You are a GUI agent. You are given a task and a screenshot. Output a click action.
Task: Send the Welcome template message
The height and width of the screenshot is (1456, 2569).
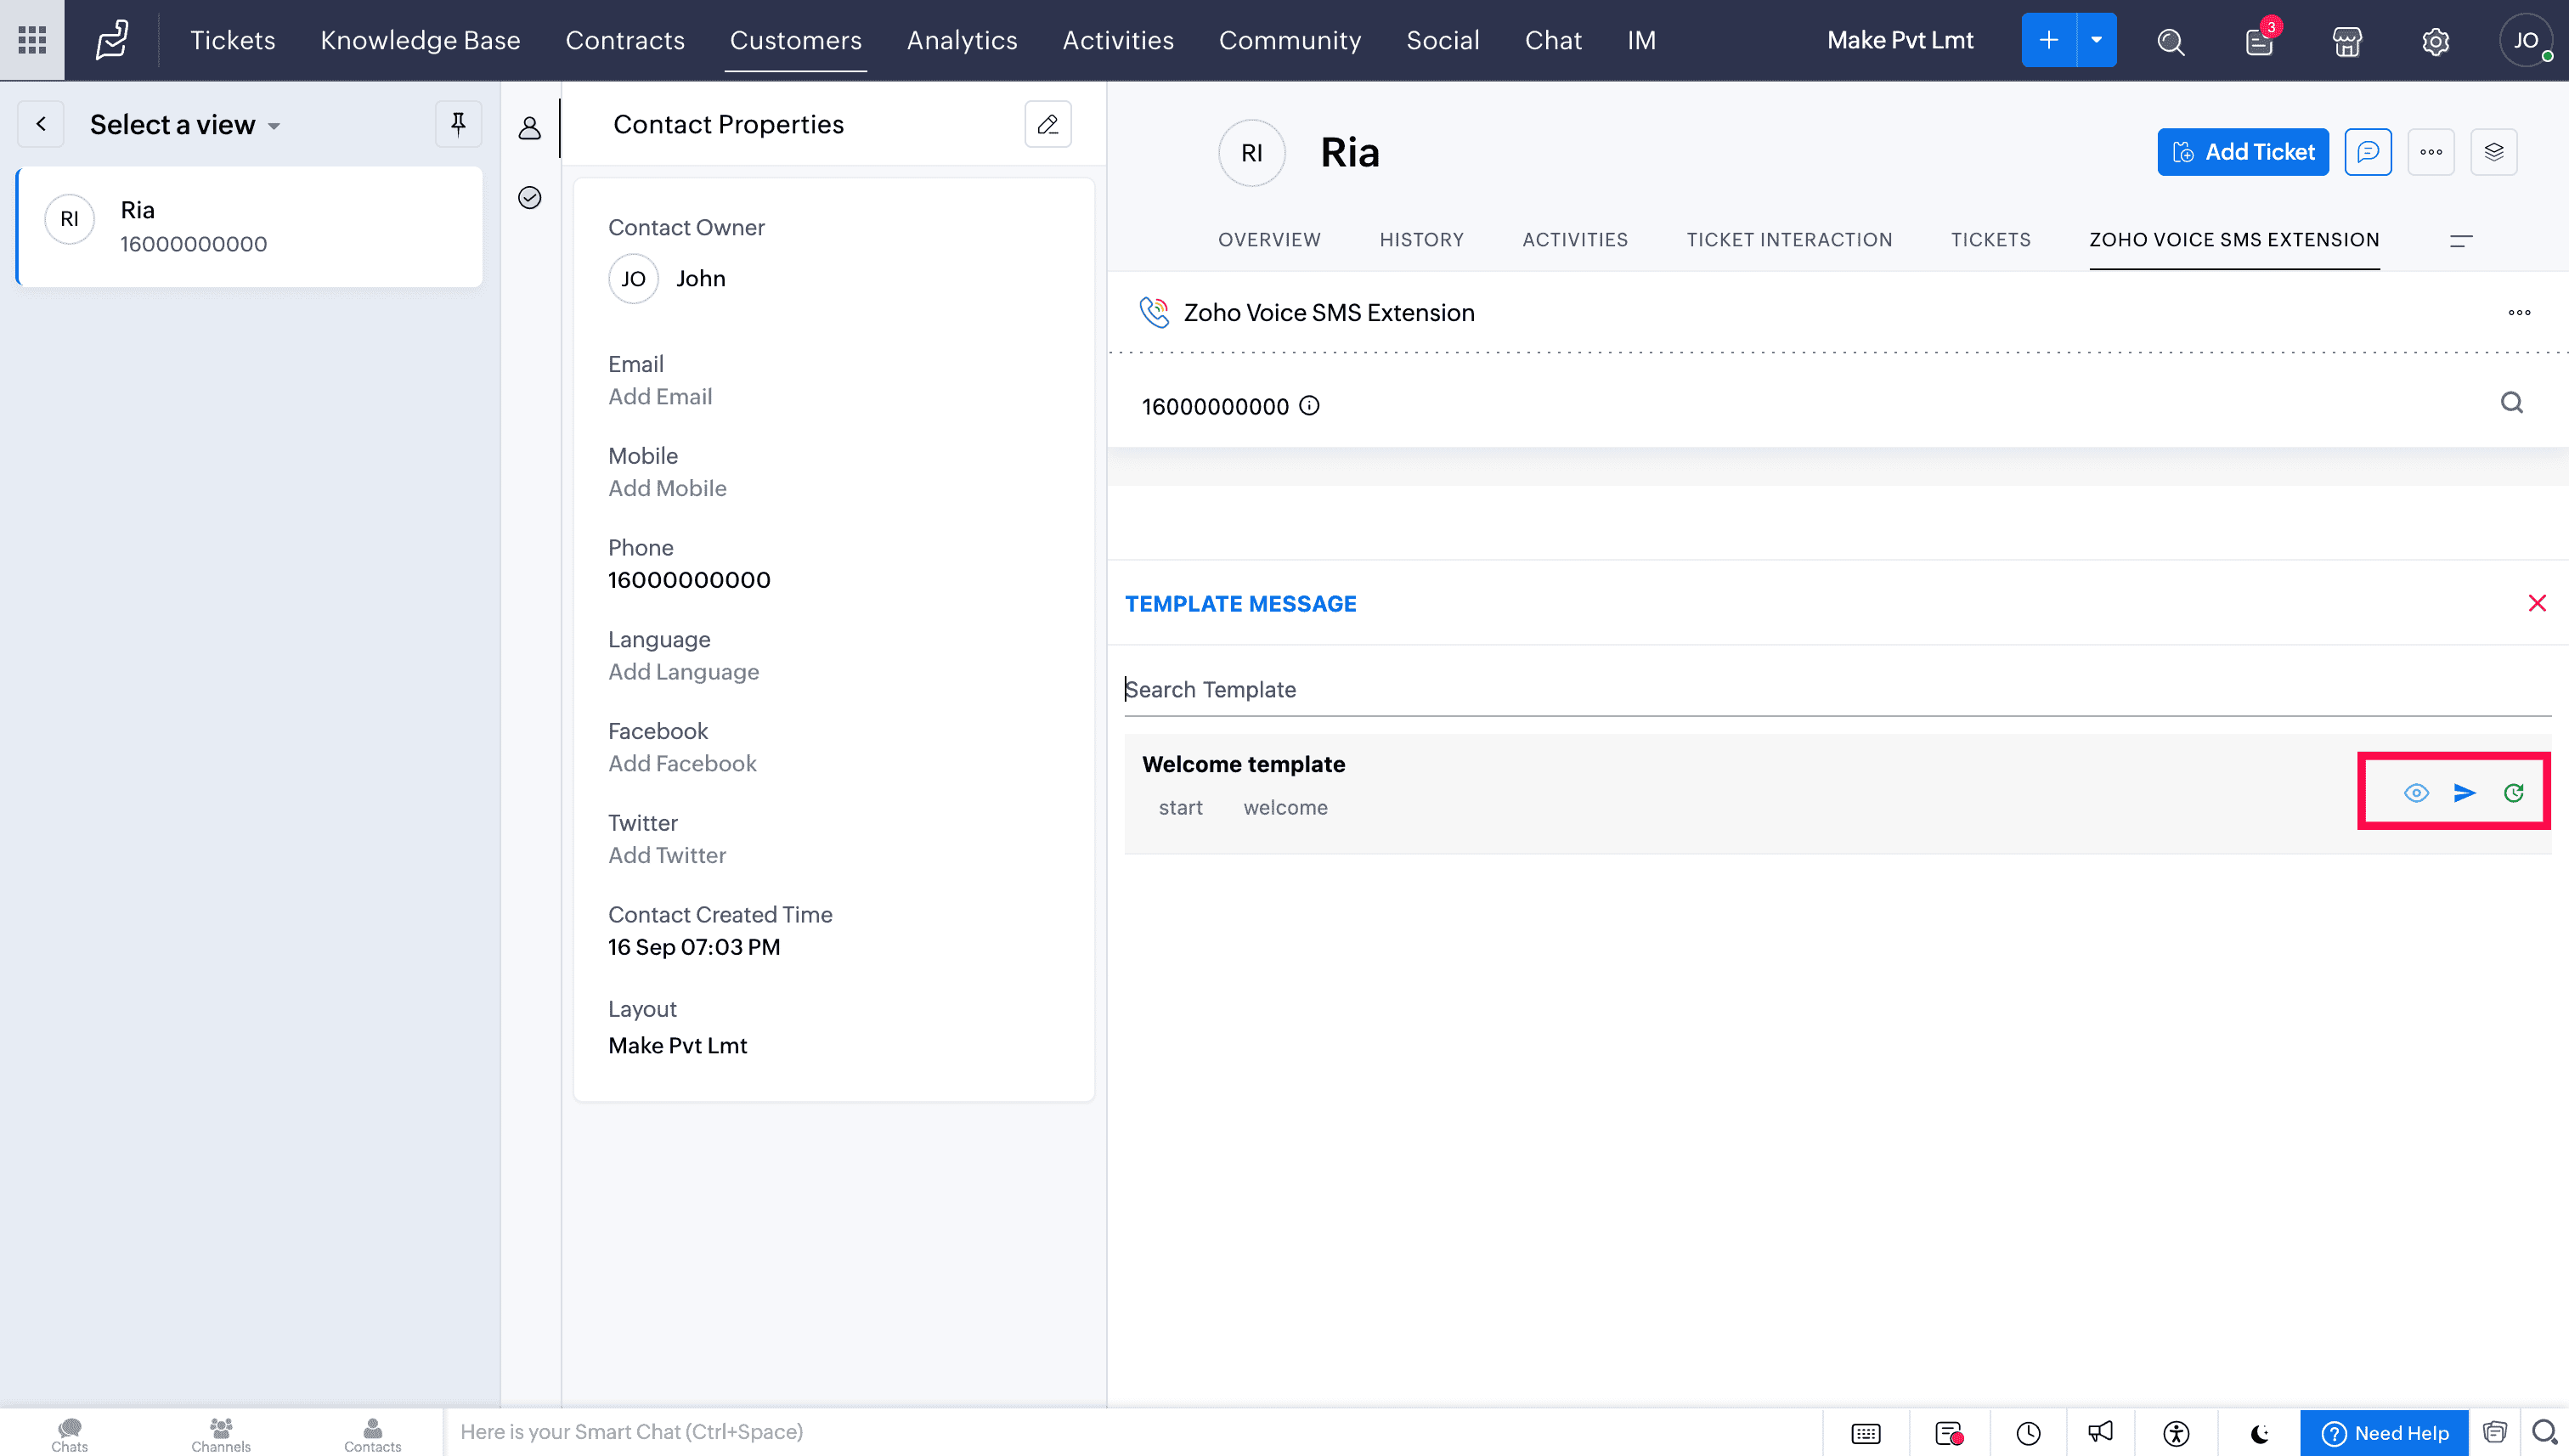pyautogui.click(x=2464, y=793)
